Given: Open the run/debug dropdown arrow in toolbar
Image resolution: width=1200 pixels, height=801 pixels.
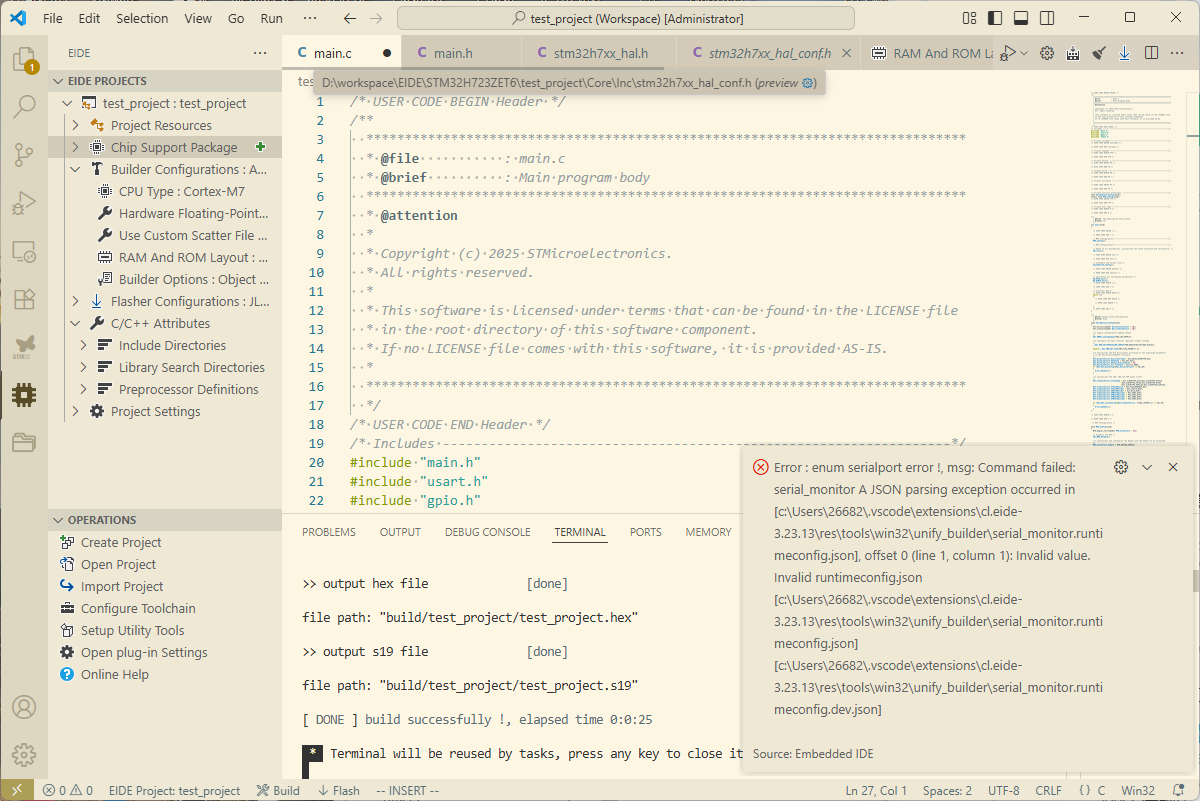Looking at the screenshot, I should (1025, 53).
